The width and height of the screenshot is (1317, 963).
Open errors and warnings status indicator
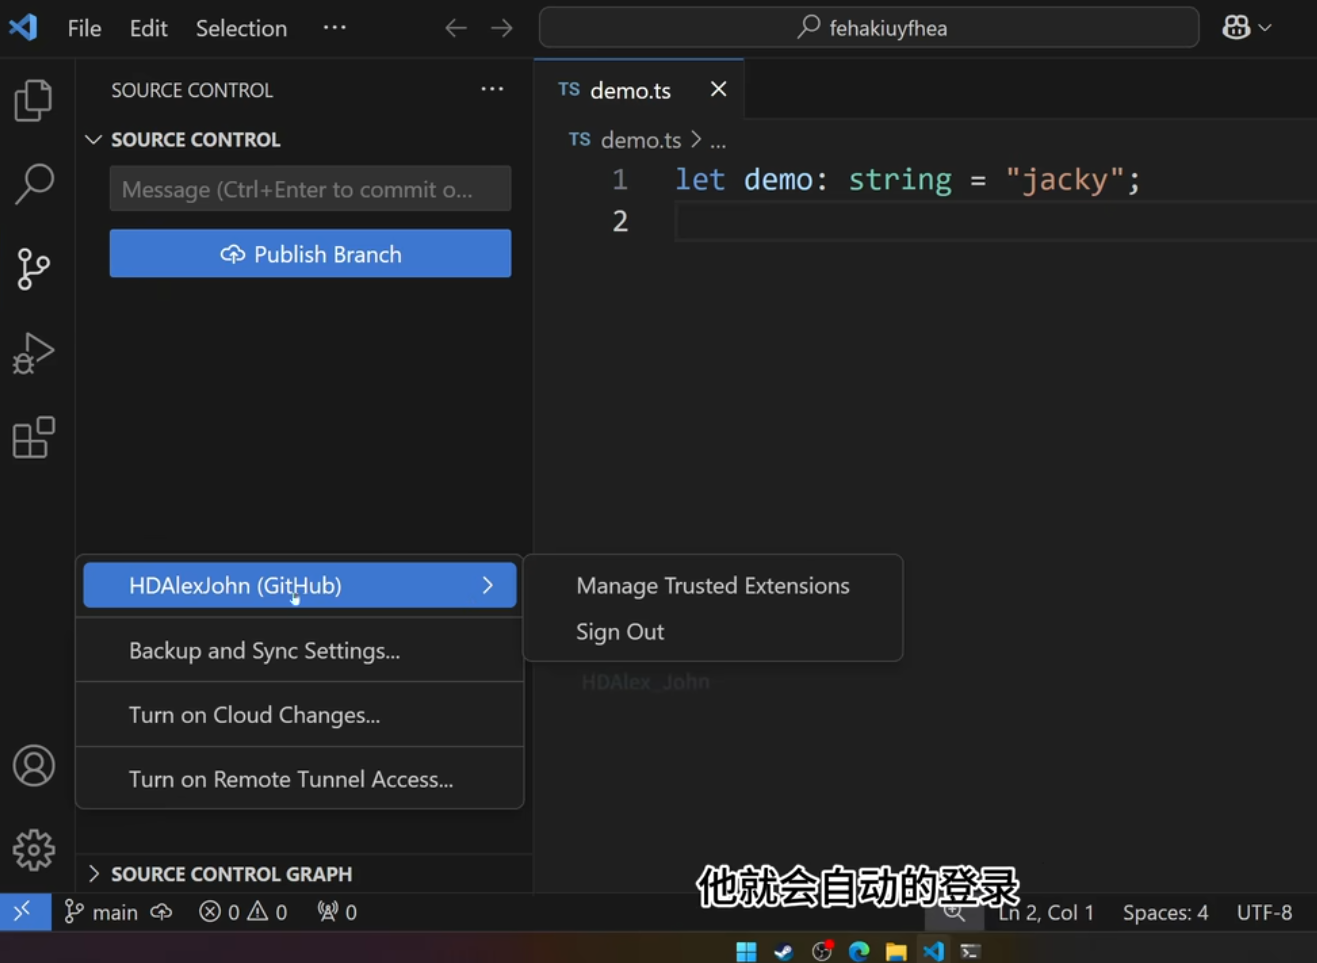pyautogui.click(x=243, y=912)
